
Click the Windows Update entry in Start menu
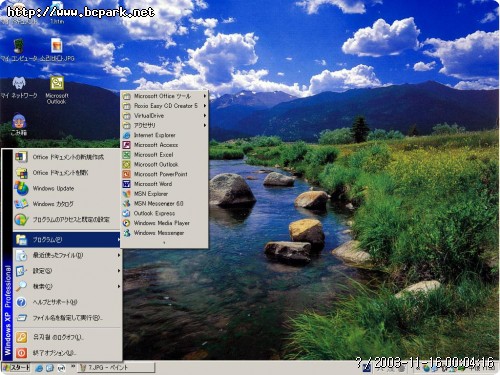[67, 188]
